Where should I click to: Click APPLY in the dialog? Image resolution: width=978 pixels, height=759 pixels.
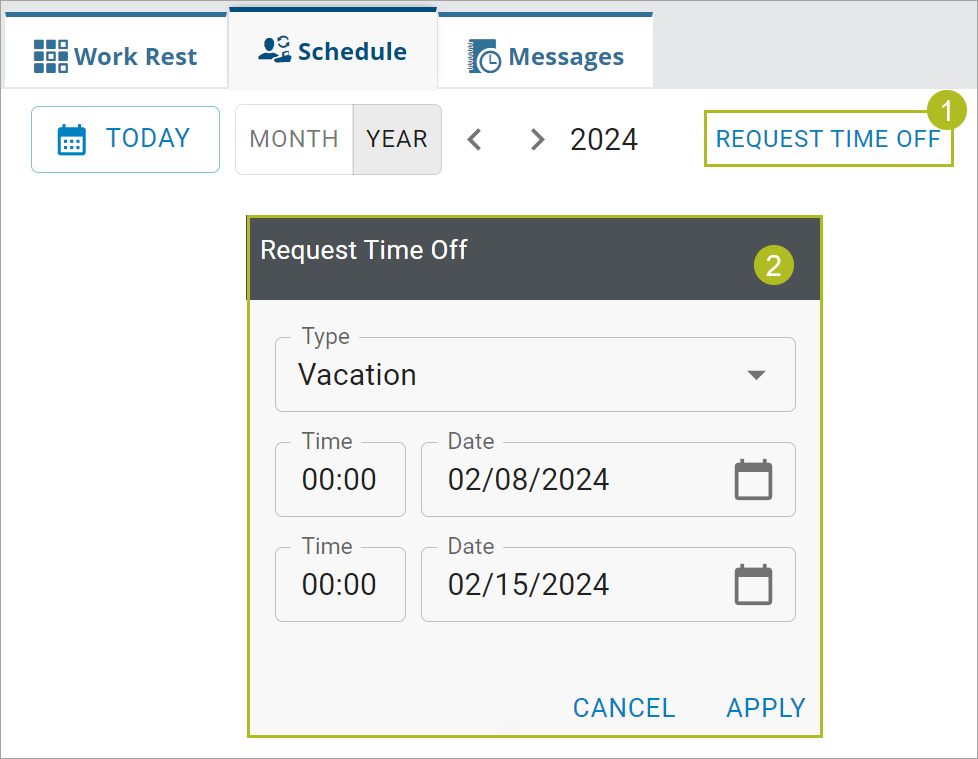click(766, 708)
